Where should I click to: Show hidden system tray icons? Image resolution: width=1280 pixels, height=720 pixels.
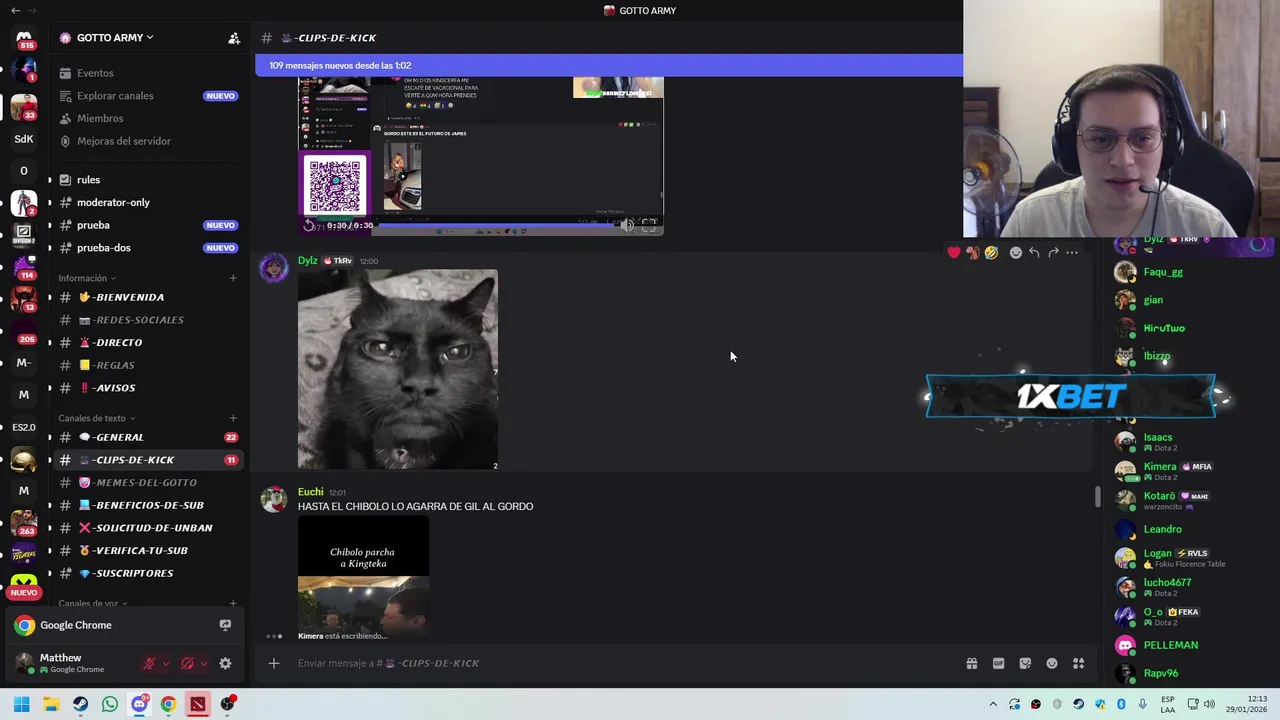coord(993,704)
